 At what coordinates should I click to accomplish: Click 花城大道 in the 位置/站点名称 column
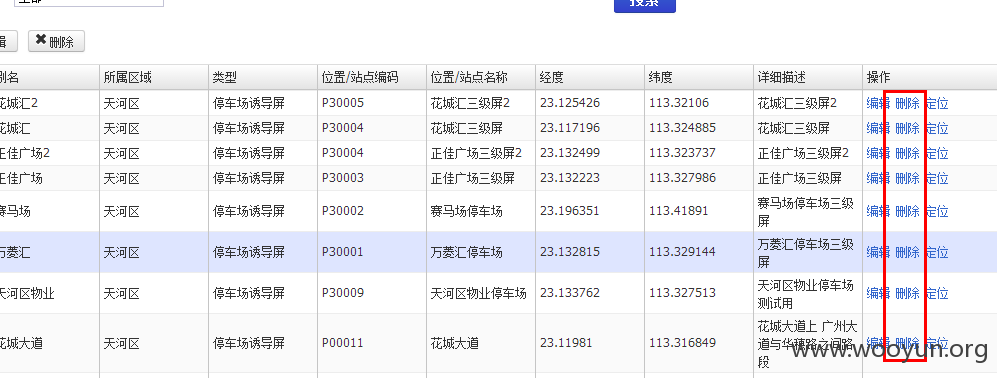tap(455, 343)
